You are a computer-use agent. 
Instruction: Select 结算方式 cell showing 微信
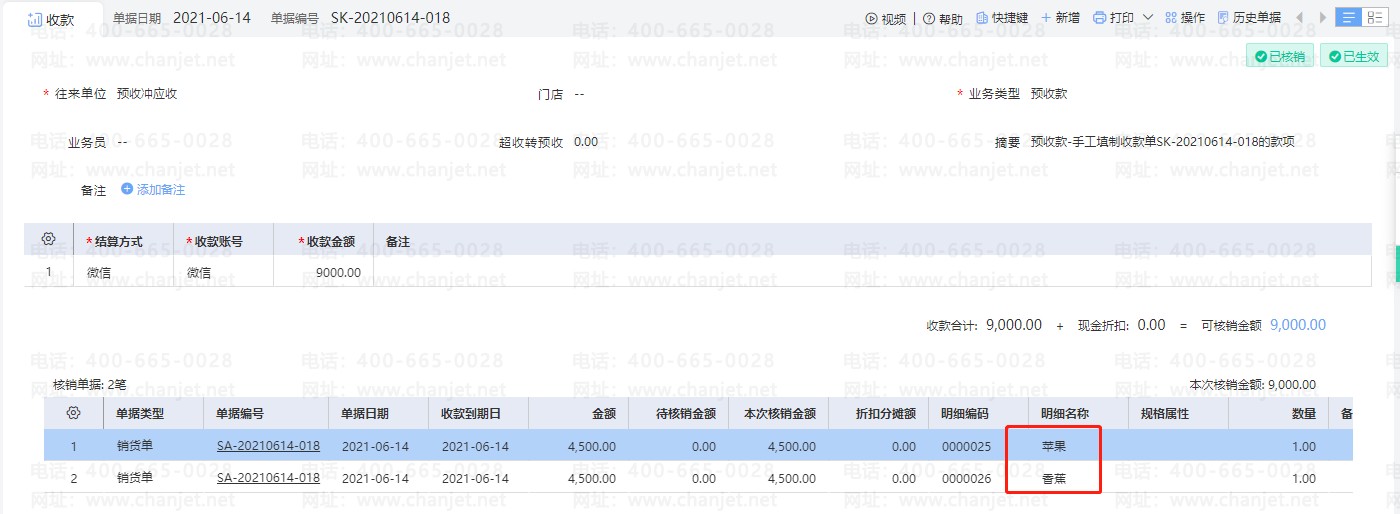tap(124, 272)
